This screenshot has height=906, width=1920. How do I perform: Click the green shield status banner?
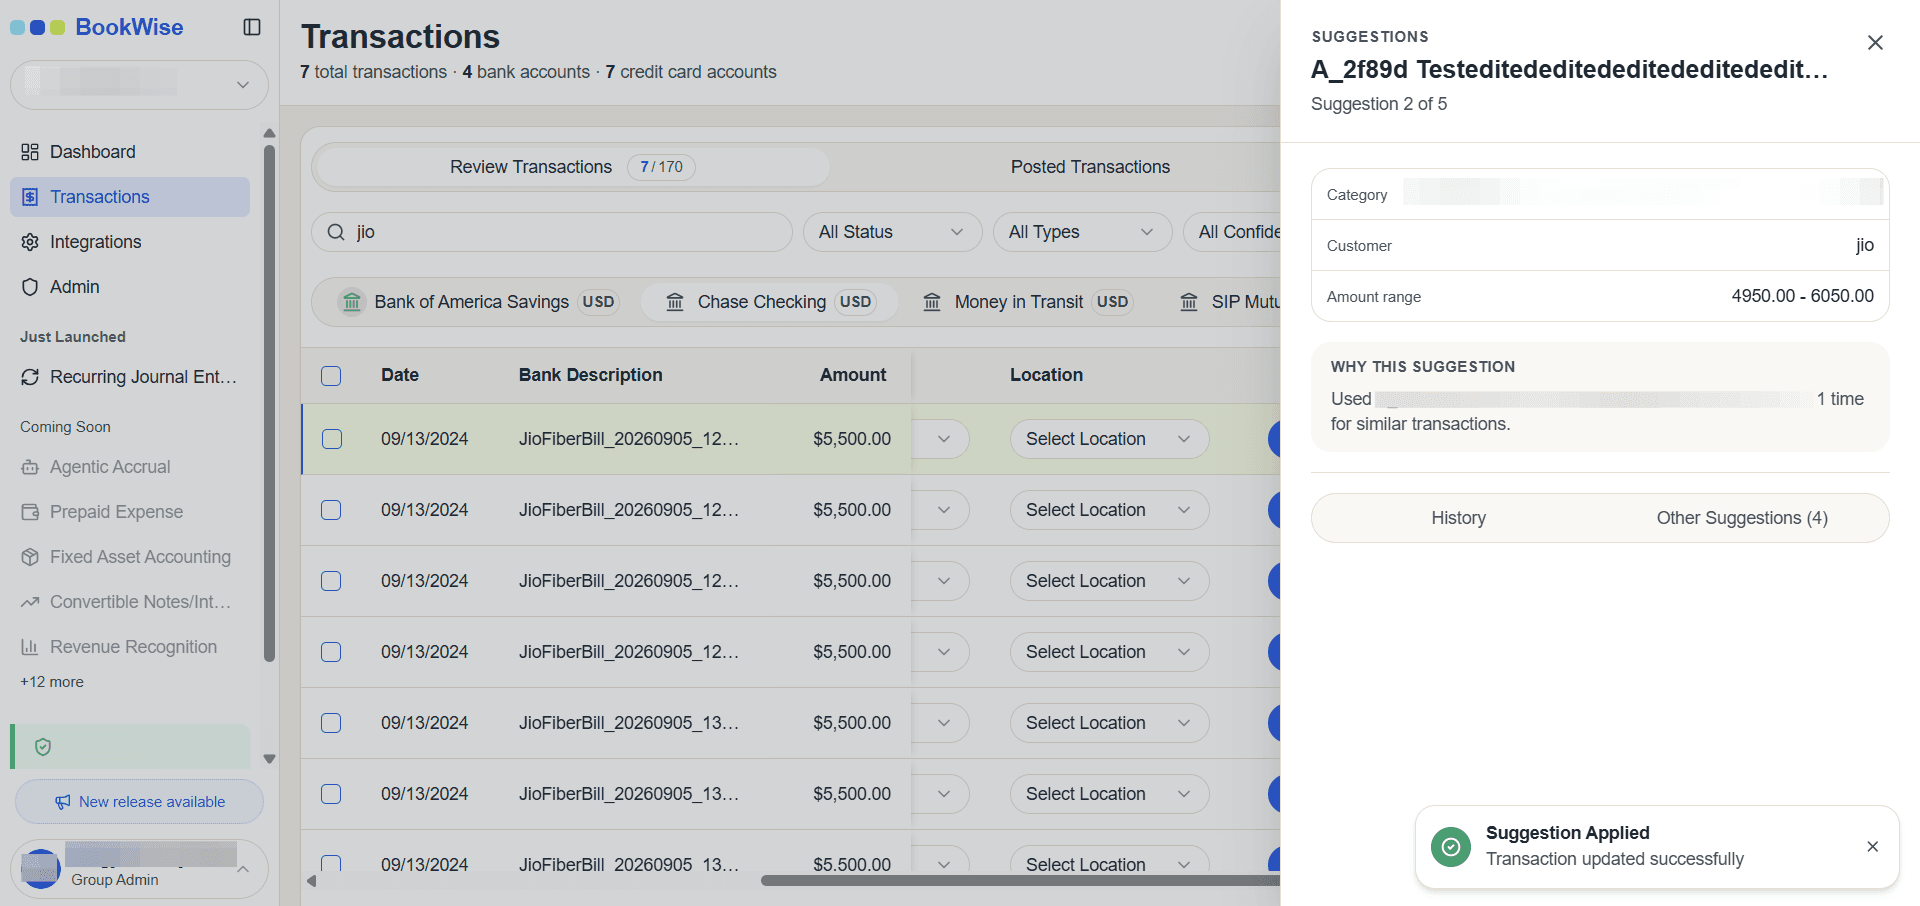(130, 747)
